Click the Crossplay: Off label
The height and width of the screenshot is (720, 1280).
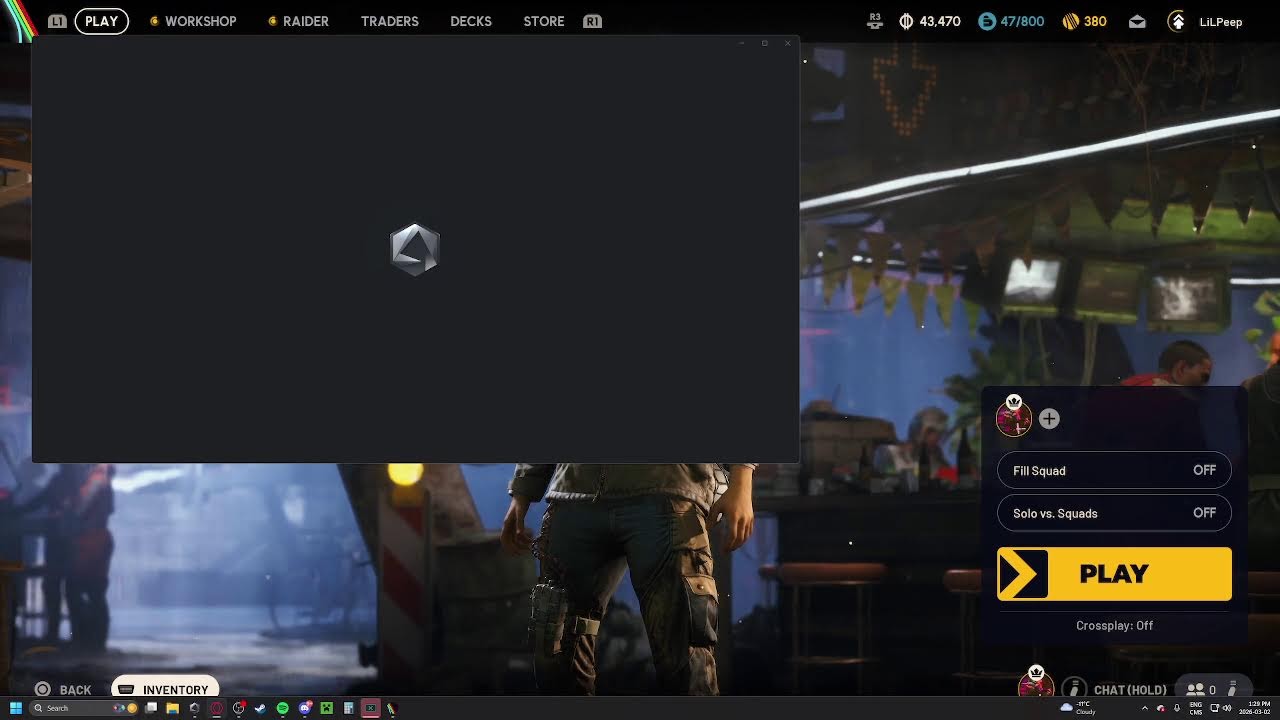[x=1114, y=625]
